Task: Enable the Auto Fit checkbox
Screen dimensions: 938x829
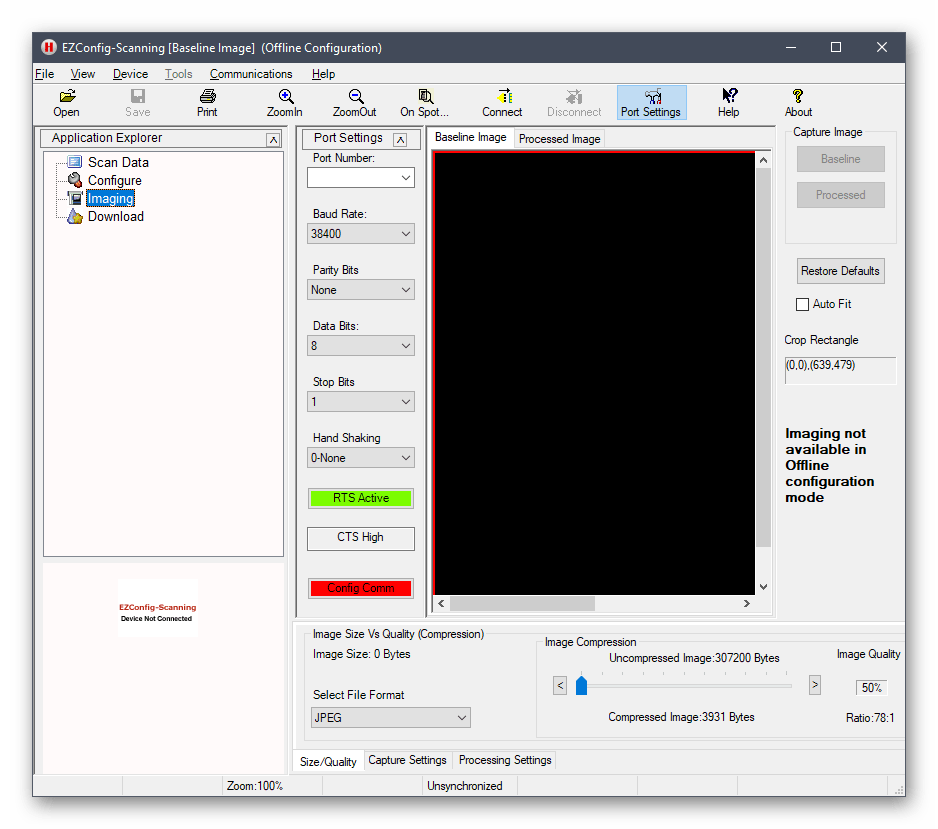Action: click(802, 304)
